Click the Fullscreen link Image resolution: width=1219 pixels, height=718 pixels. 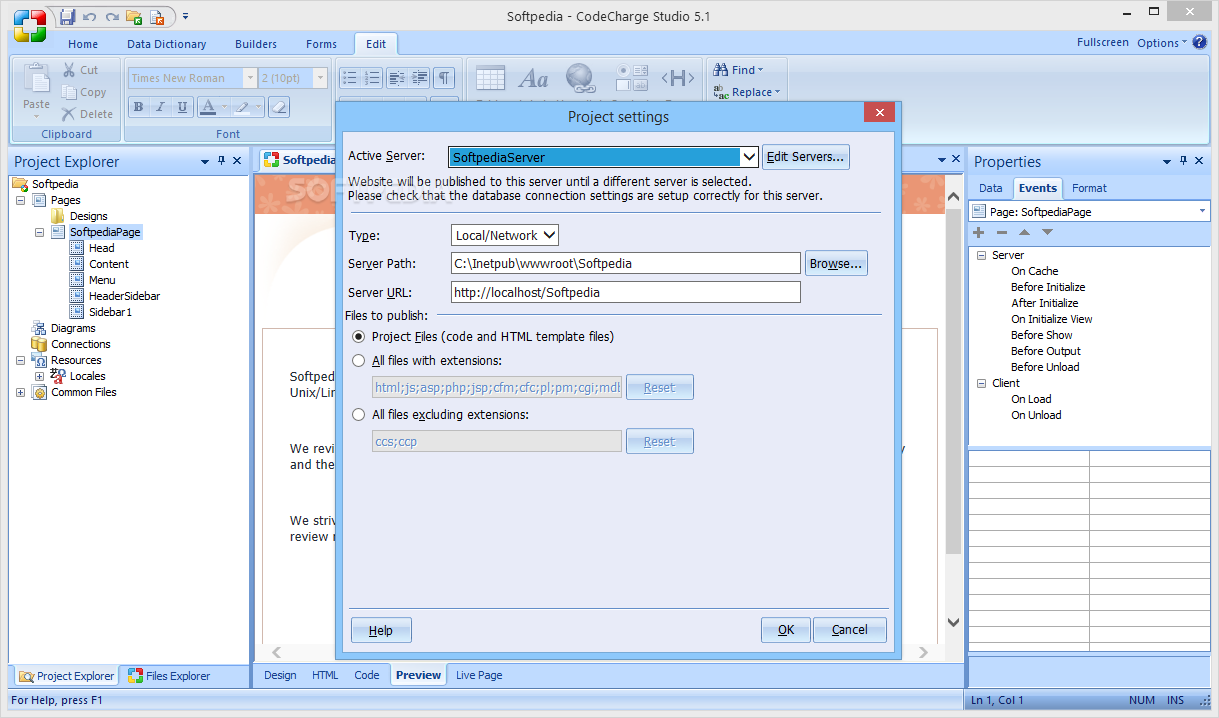coord(1103,43)
